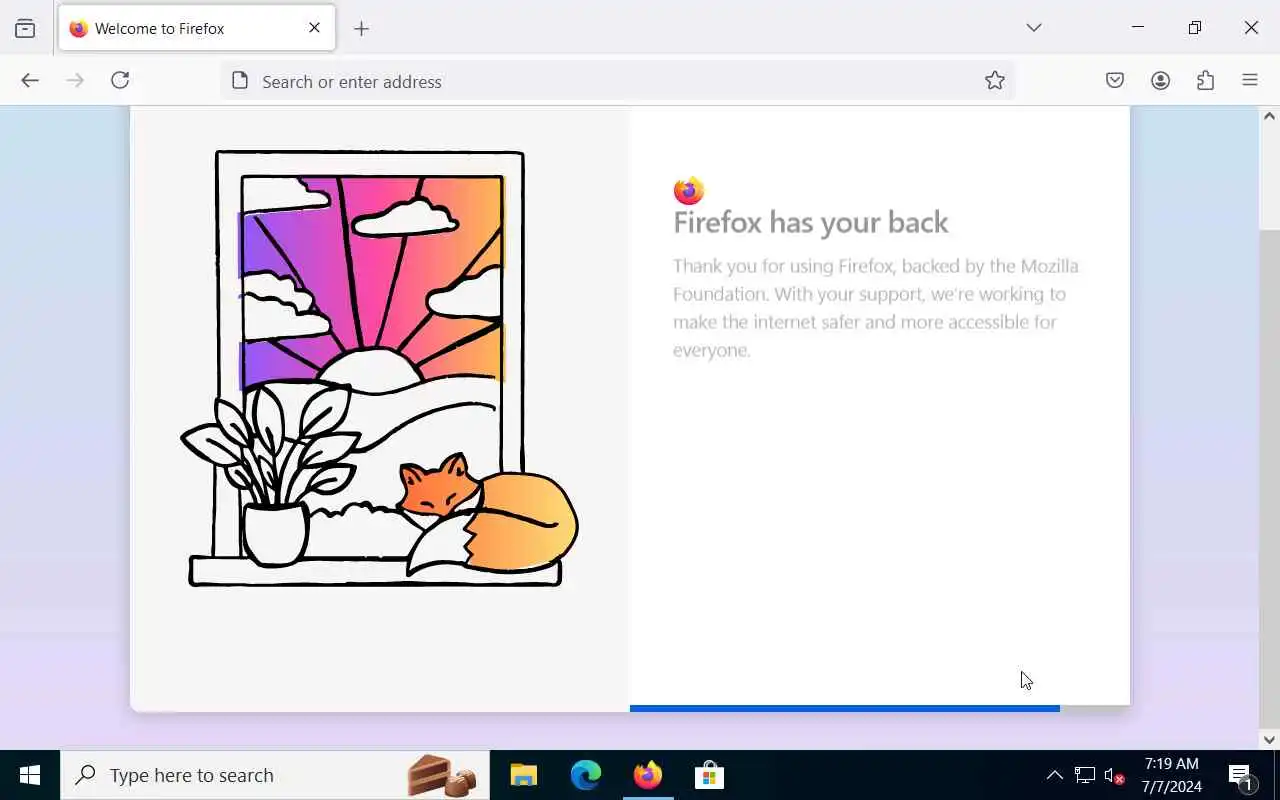1280x800 pixels.
Task: Launch Microsoft Edge from the taskbar
Action: (586, 775)
